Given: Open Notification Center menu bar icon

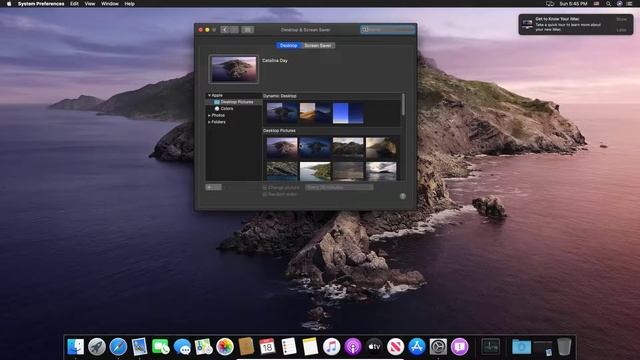Looking at the screenshot, I should [x=629, y=4].
